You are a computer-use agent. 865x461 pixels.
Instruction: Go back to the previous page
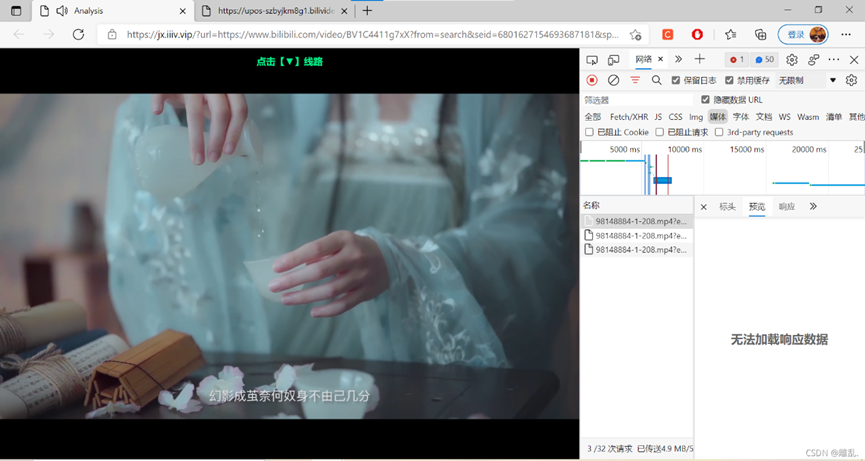19,34
